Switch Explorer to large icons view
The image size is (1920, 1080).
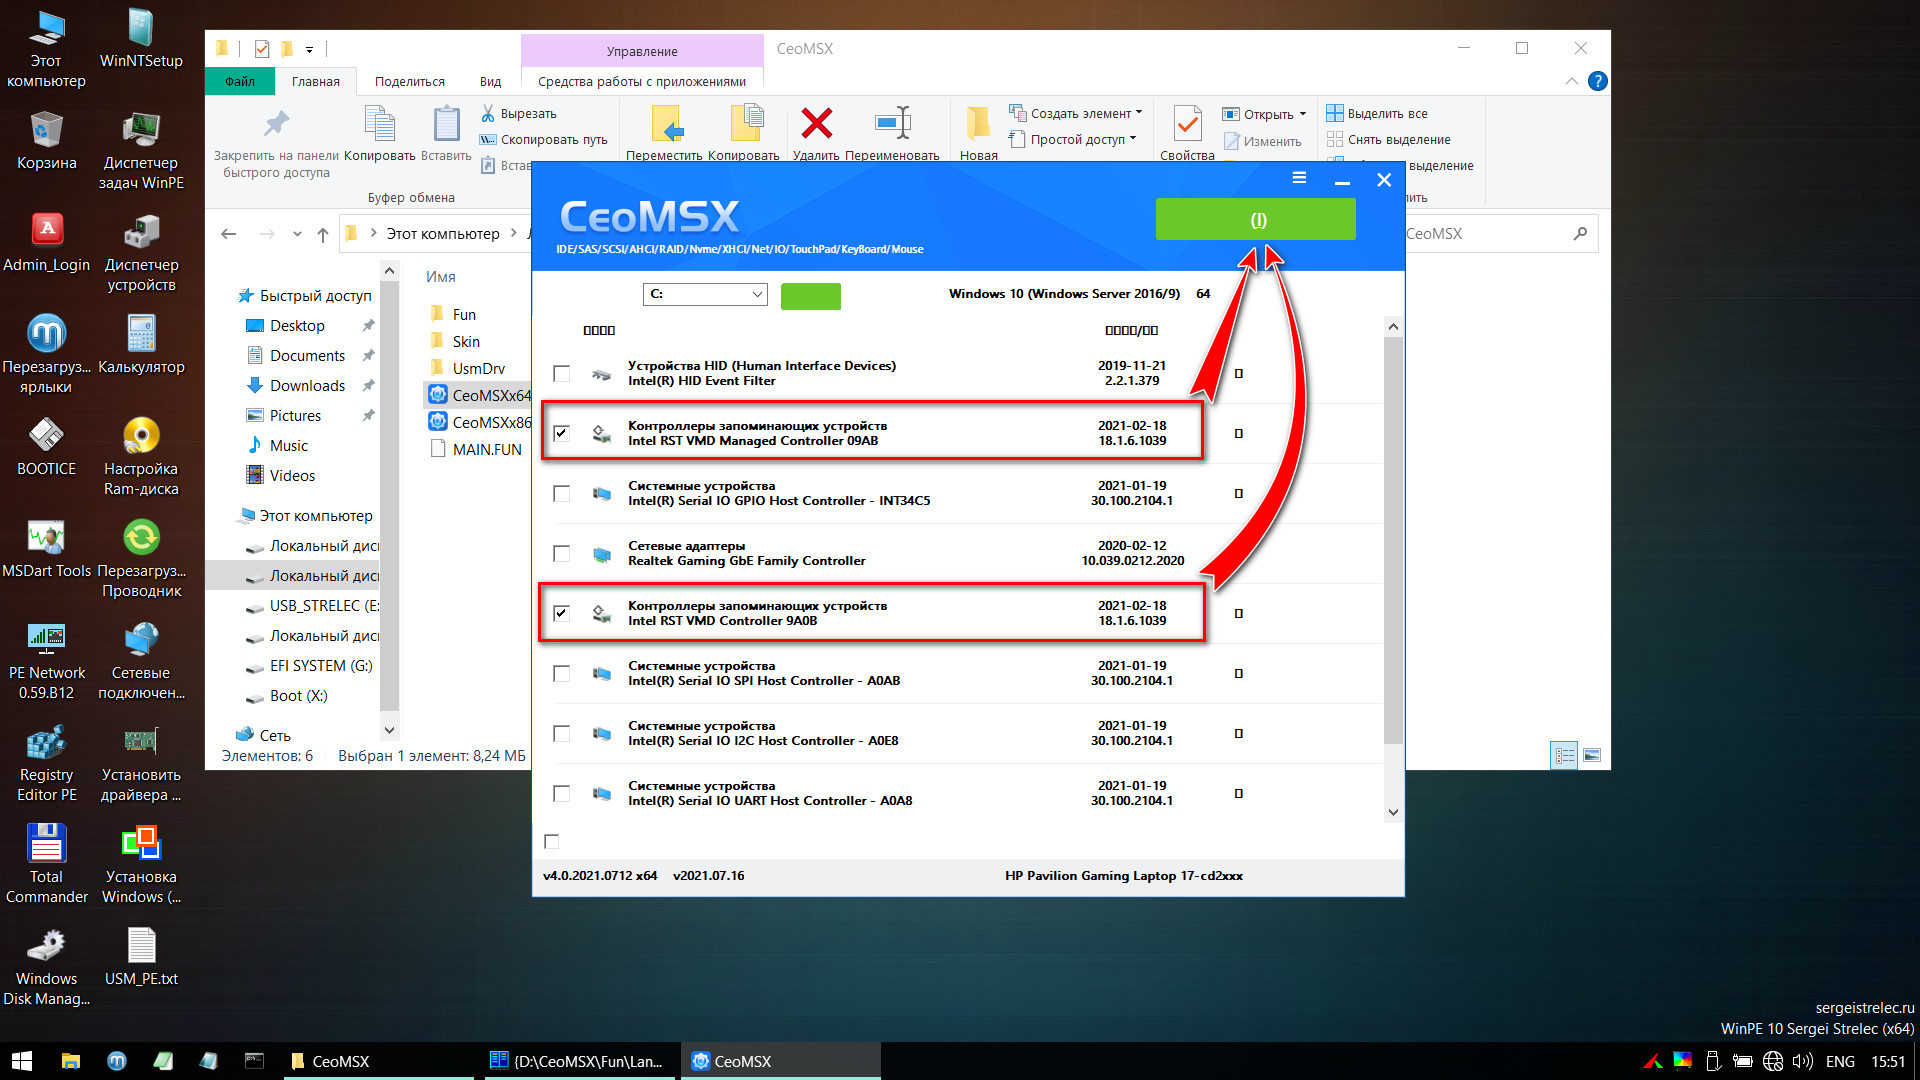click(1592, 755)
